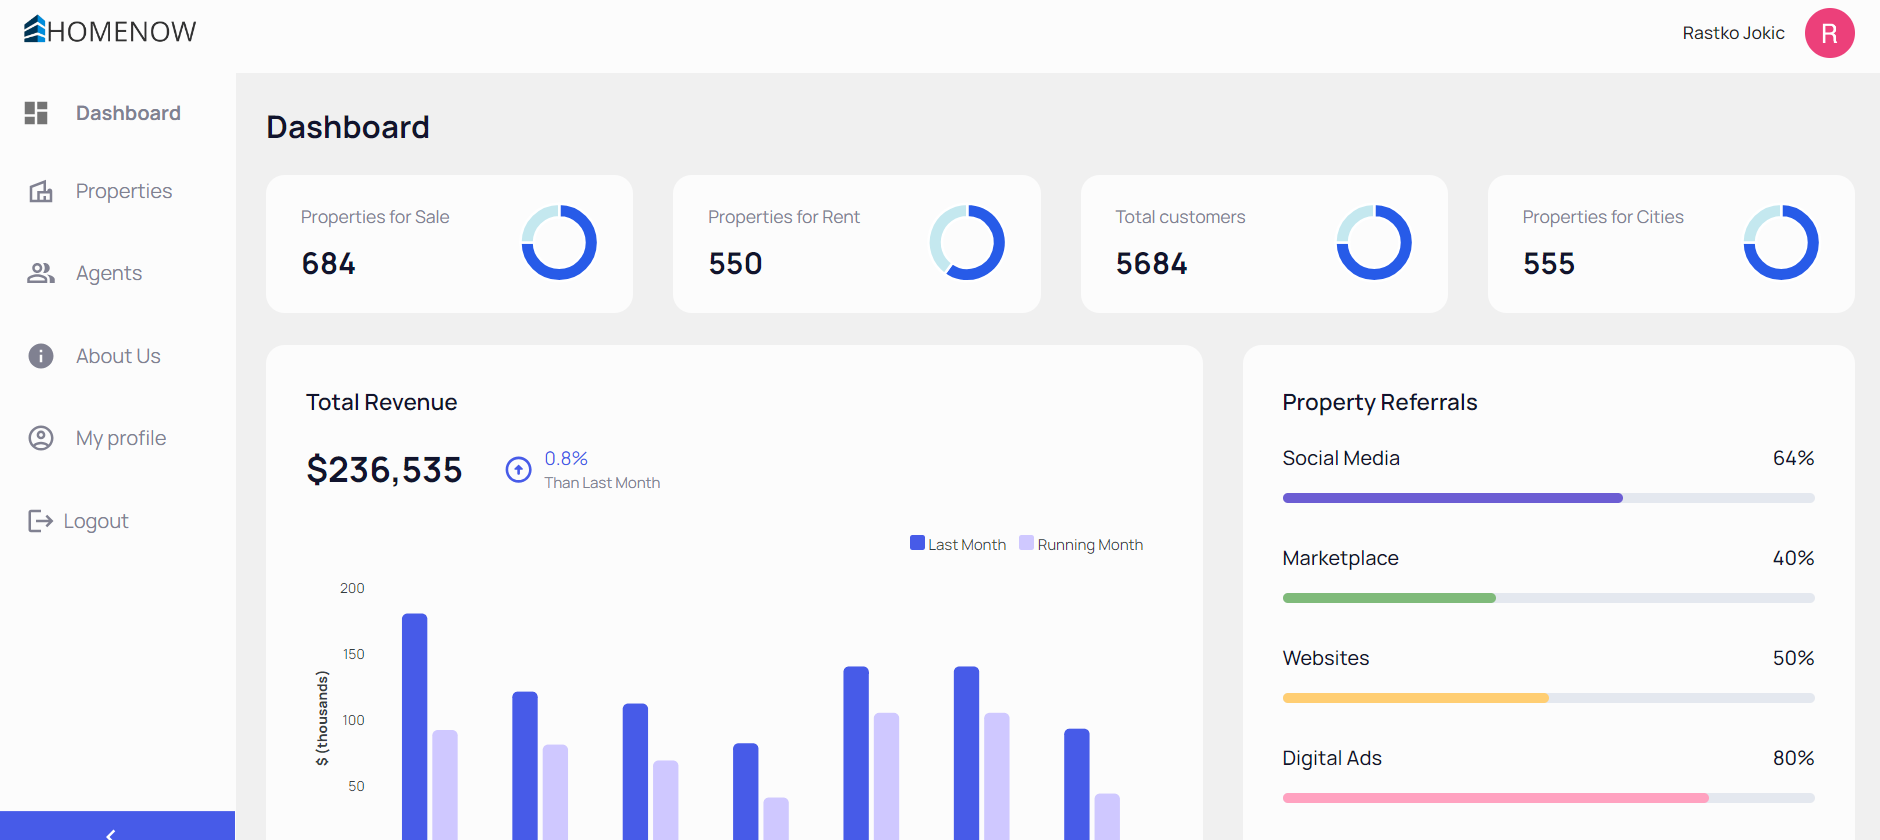Click the HOMENOW house logo icon
The height and width of the screenshot is (840, 1880).
35,30
